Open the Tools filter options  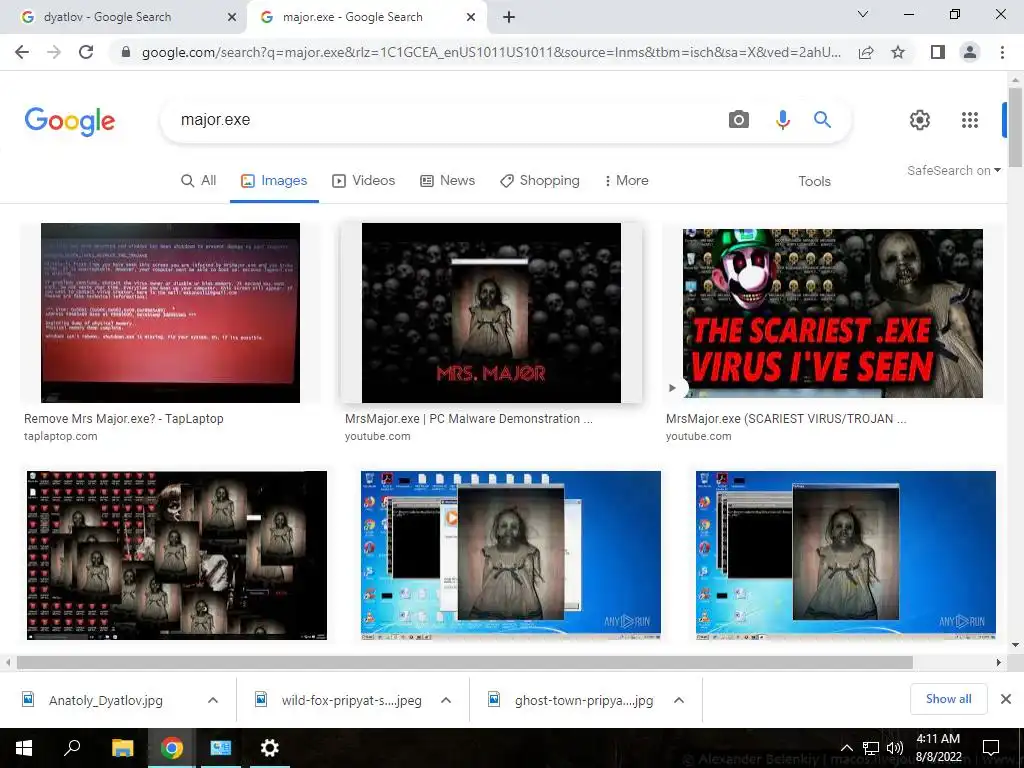(814, 182)
